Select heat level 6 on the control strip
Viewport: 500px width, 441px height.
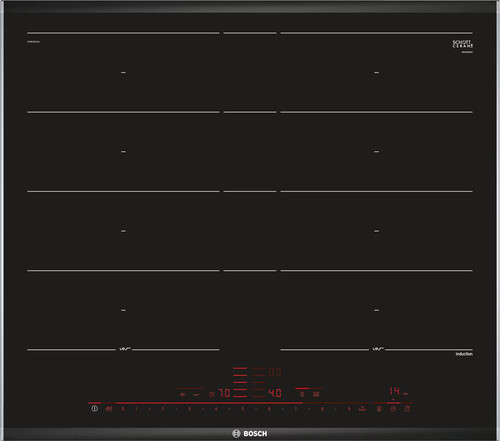pos(269,409)
